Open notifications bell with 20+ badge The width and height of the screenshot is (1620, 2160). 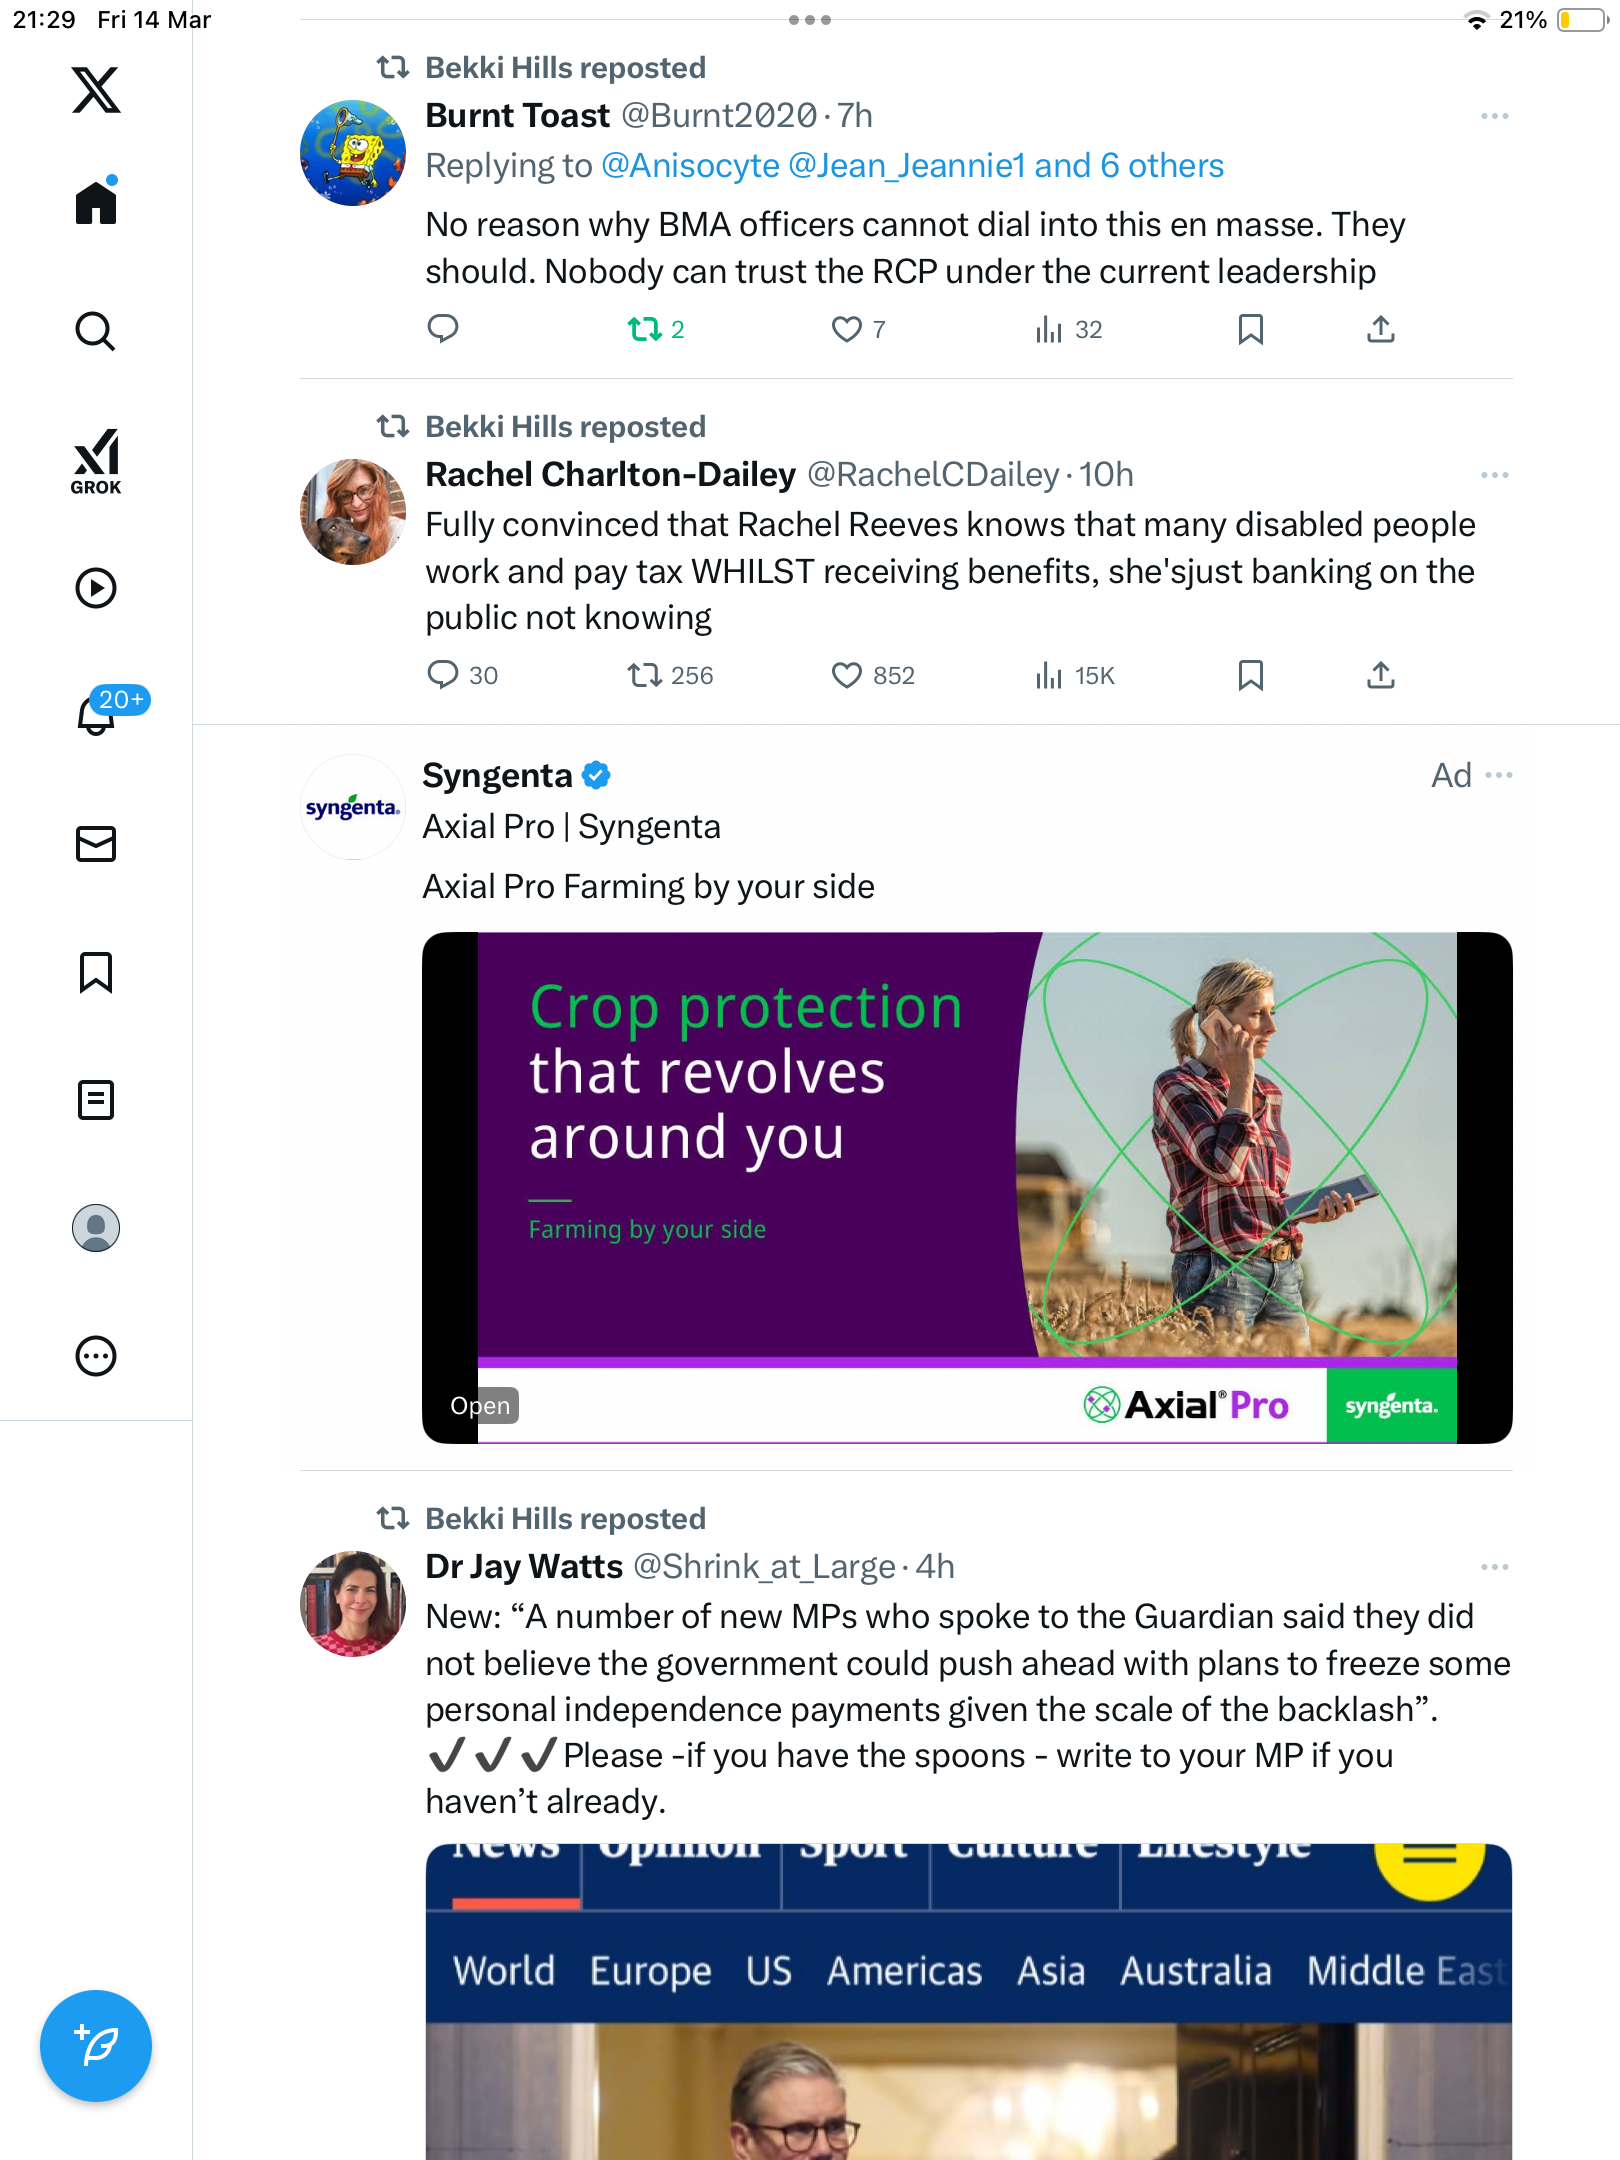(96, 715)
